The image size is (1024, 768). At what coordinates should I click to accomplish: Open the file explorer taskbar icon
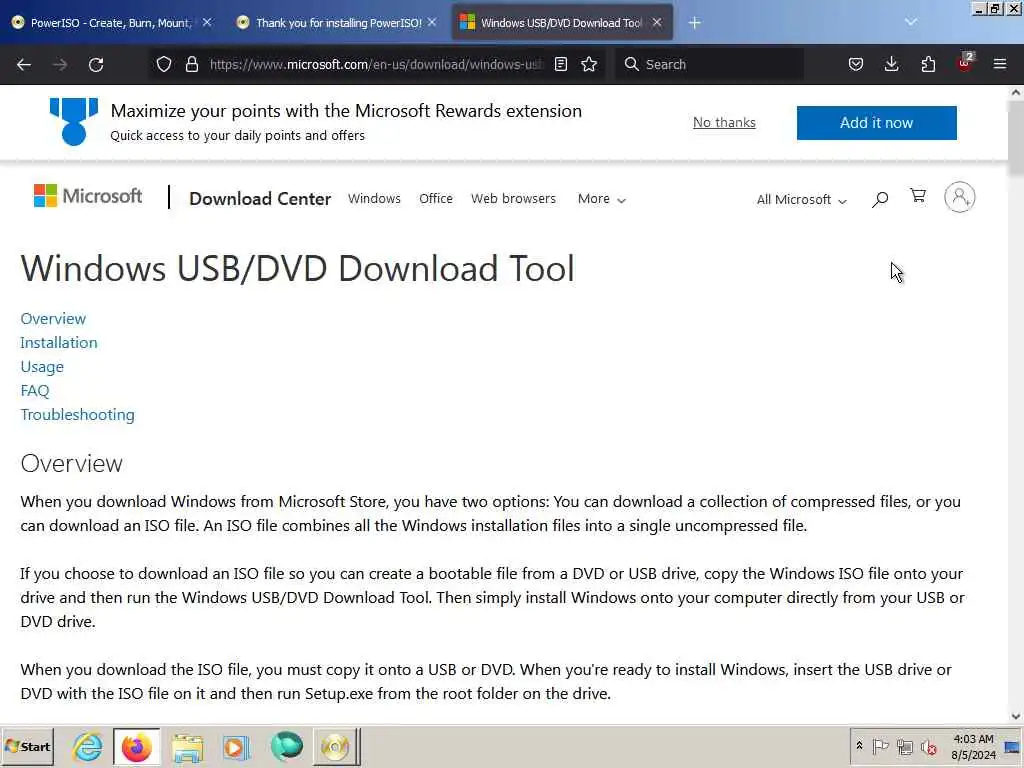pos(187,746)
